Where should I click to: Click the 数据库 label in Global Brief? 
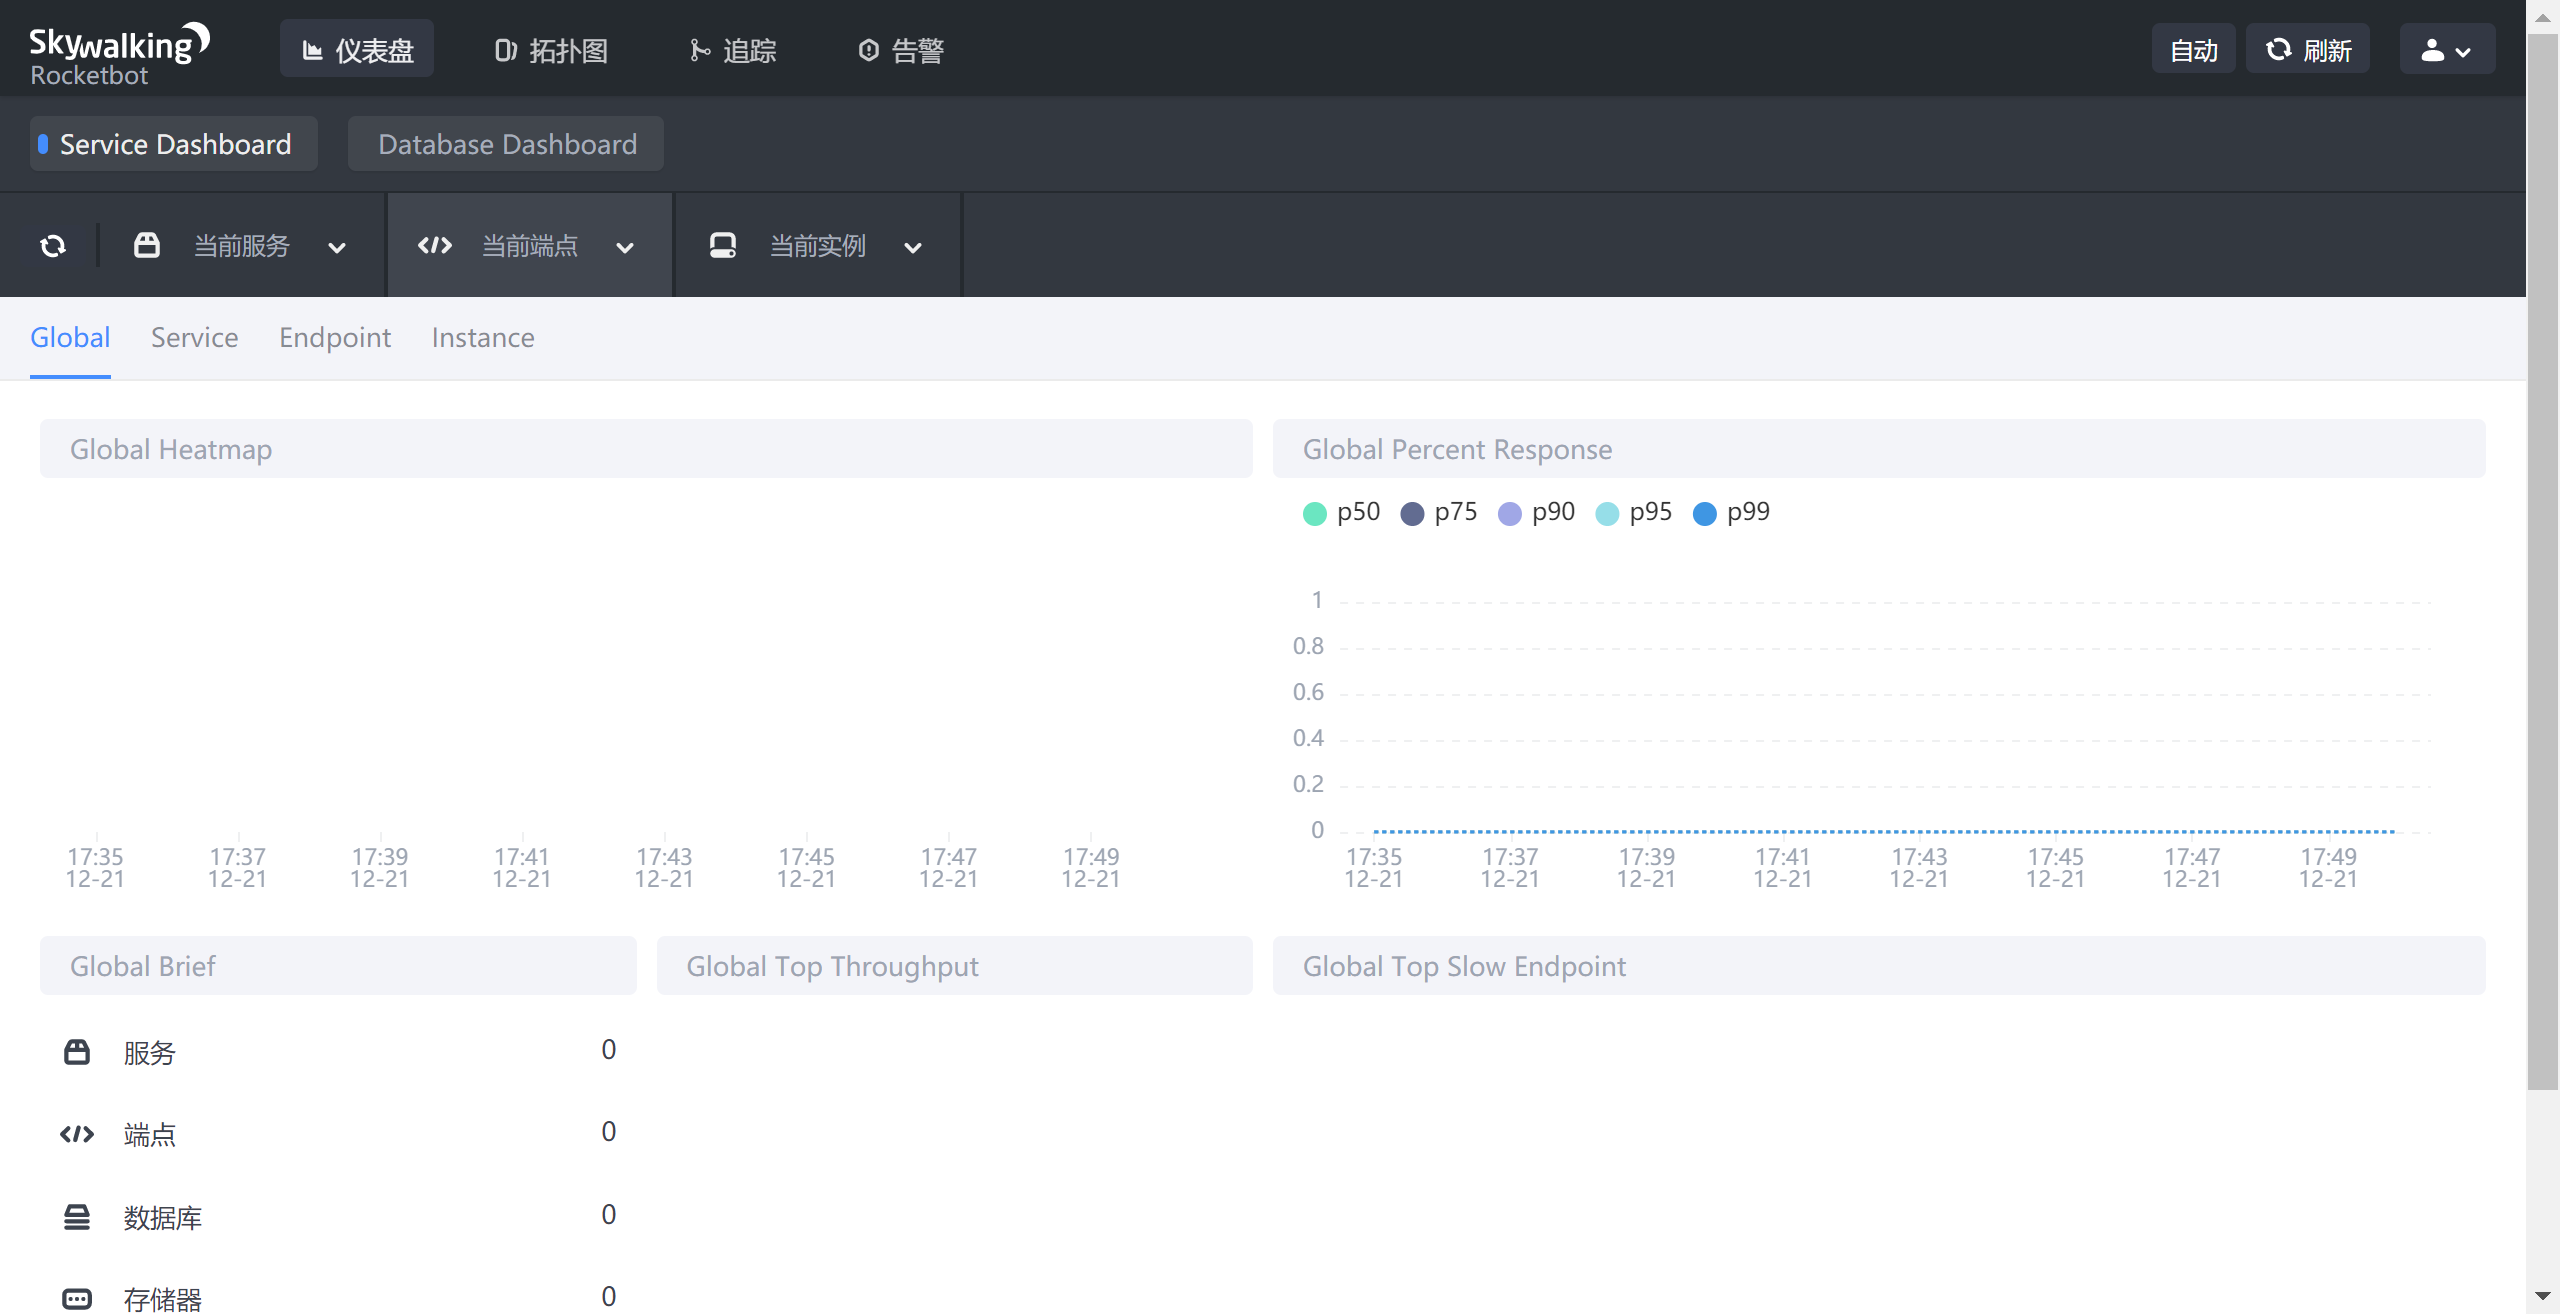(163, 1218)
